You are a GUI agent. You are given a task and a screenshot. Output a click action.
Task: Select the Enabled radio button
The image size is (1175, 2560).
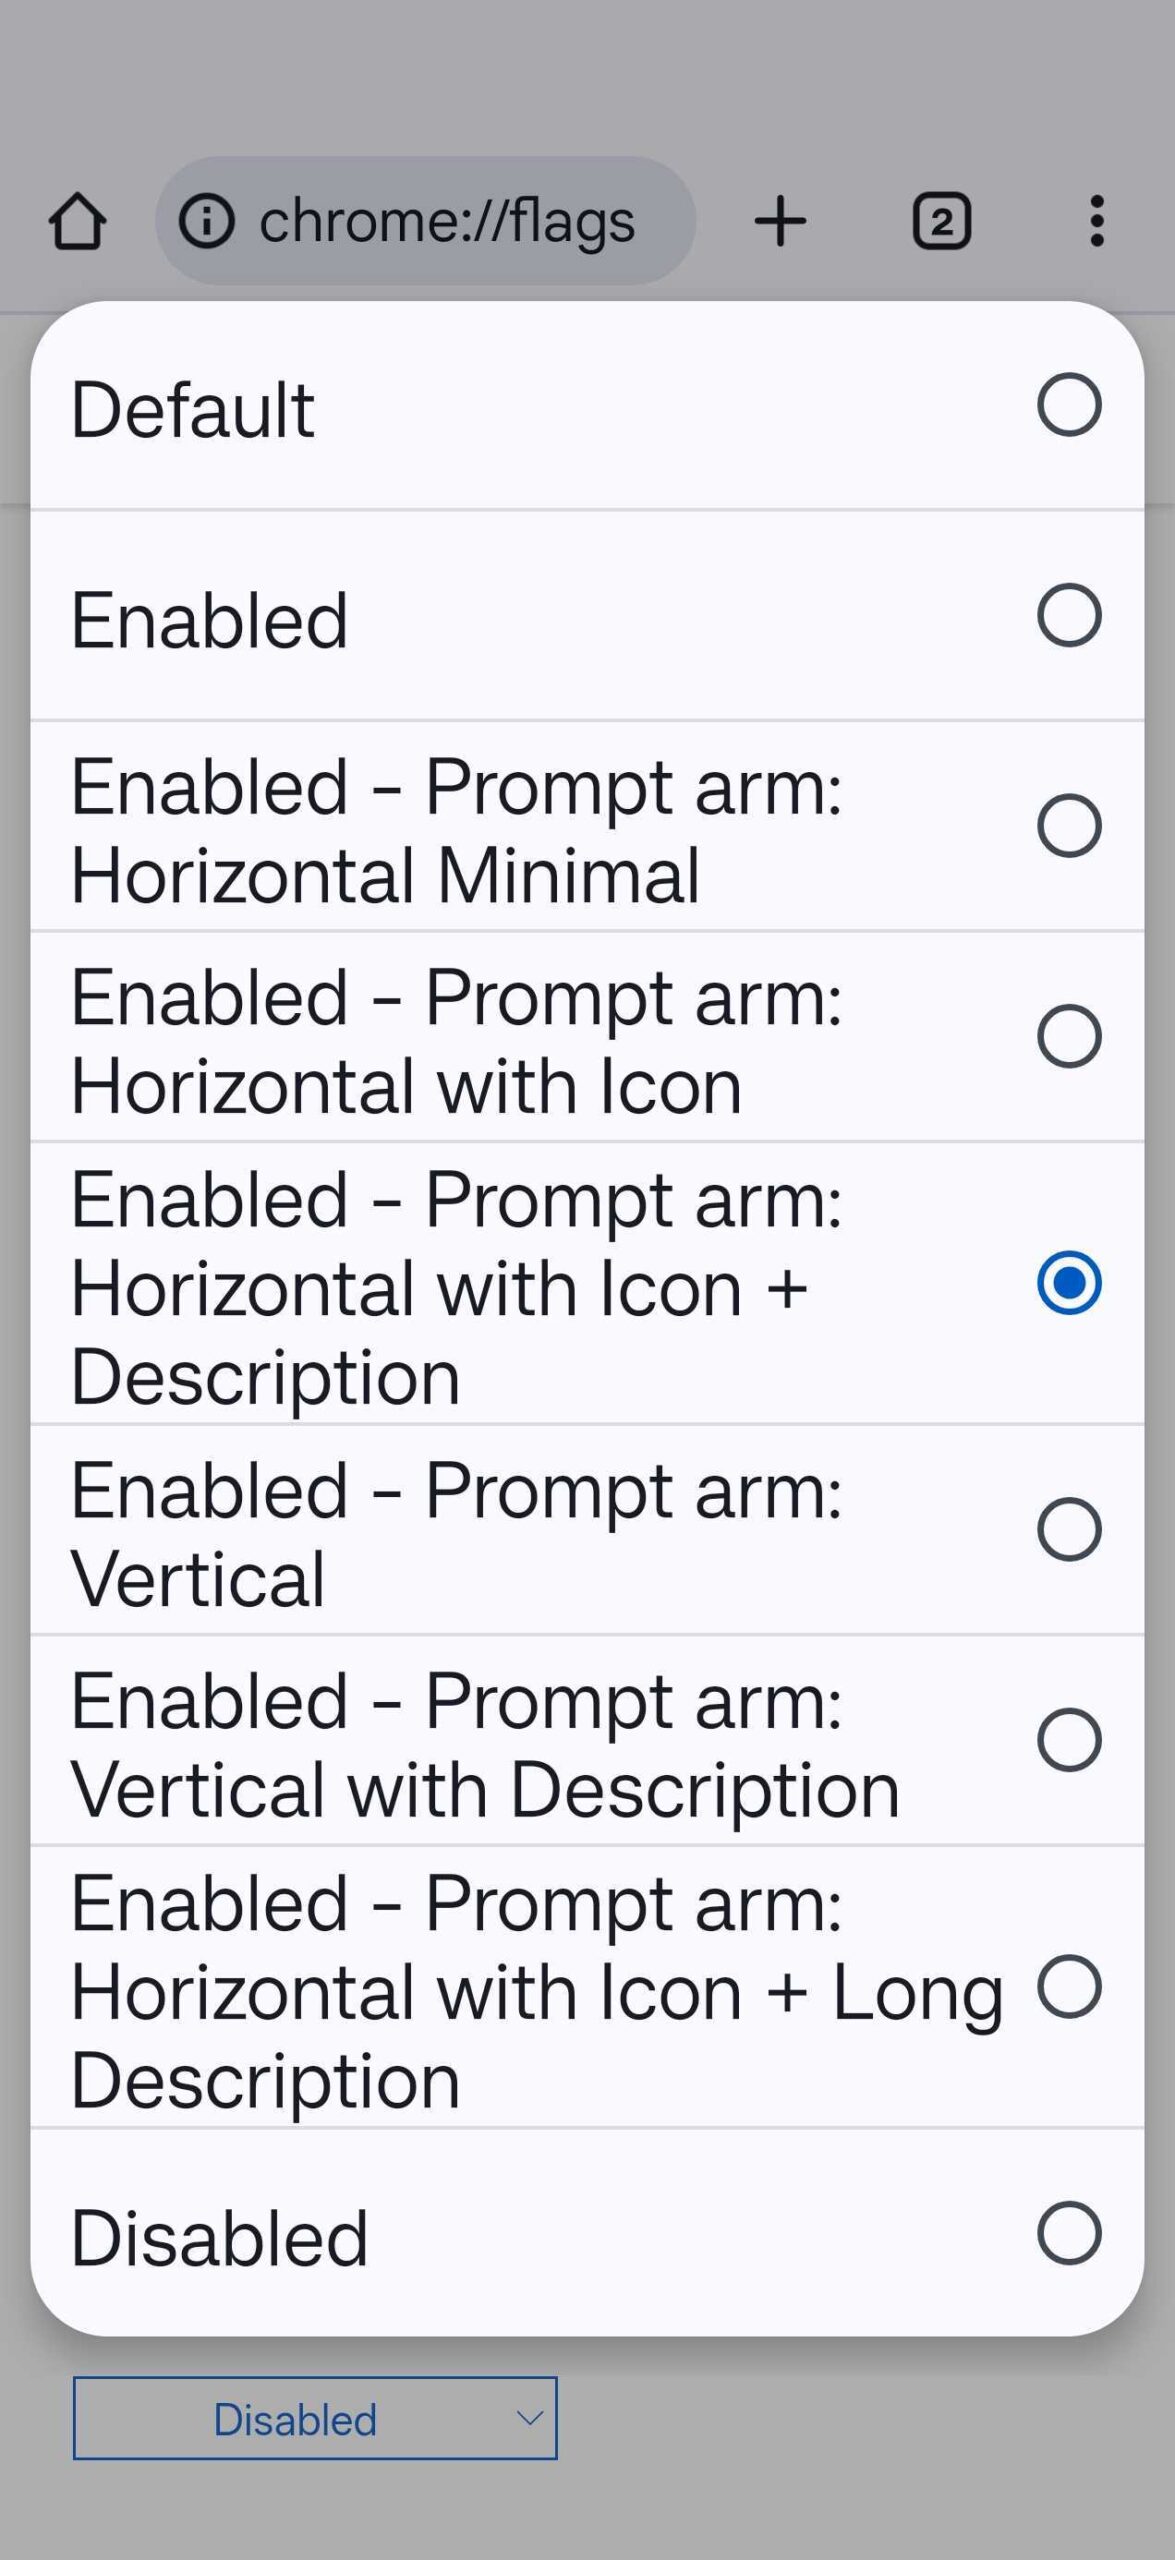coord(1069,615)
